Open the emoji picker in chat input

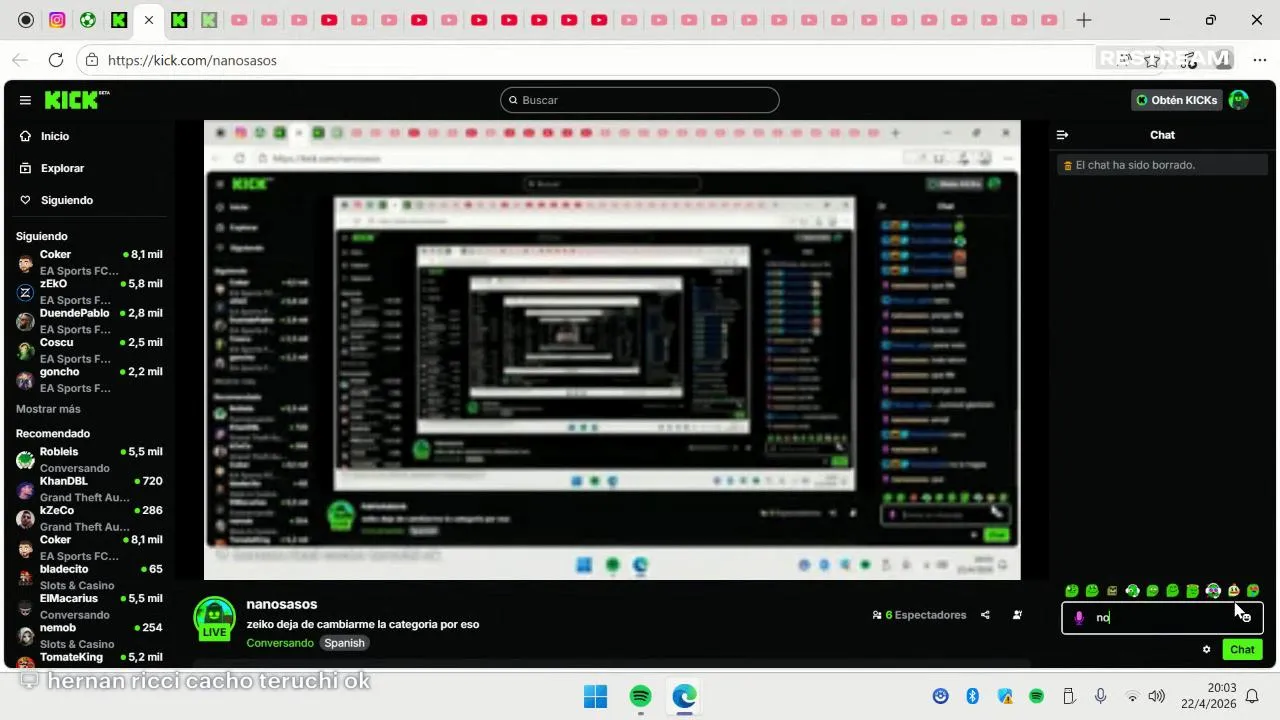coord(1246,618)
